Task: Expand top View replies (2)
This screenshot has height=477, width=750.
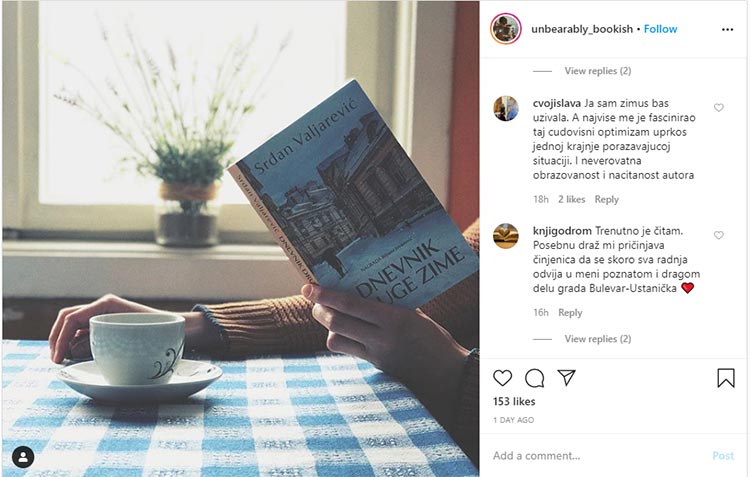Action: coord(597,71)
